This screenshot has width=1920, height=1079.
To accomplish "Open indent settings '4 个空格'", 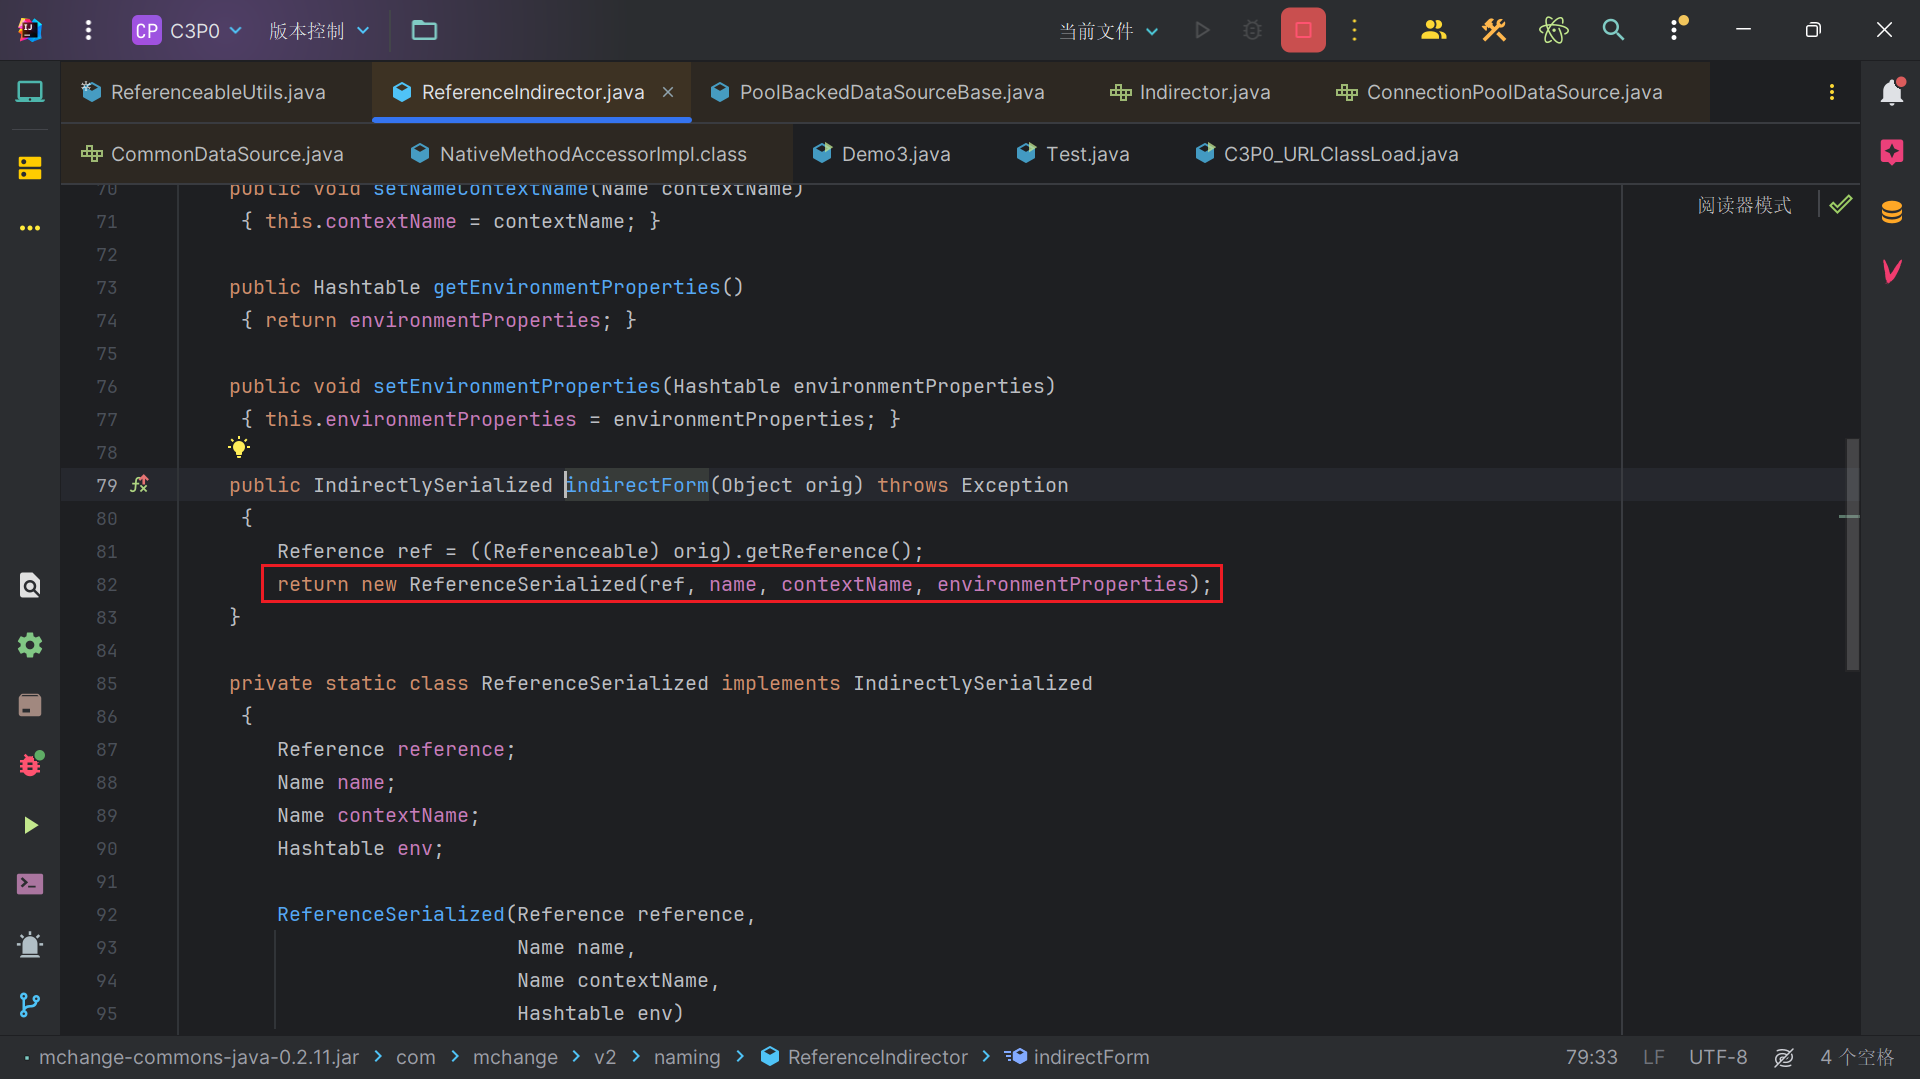I will (1857, 1057).
